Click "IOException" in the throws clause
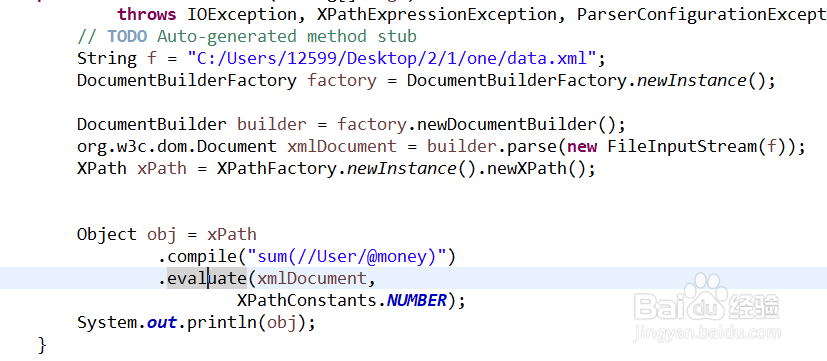This screenshot has width=827, height=361. point(242,14)
